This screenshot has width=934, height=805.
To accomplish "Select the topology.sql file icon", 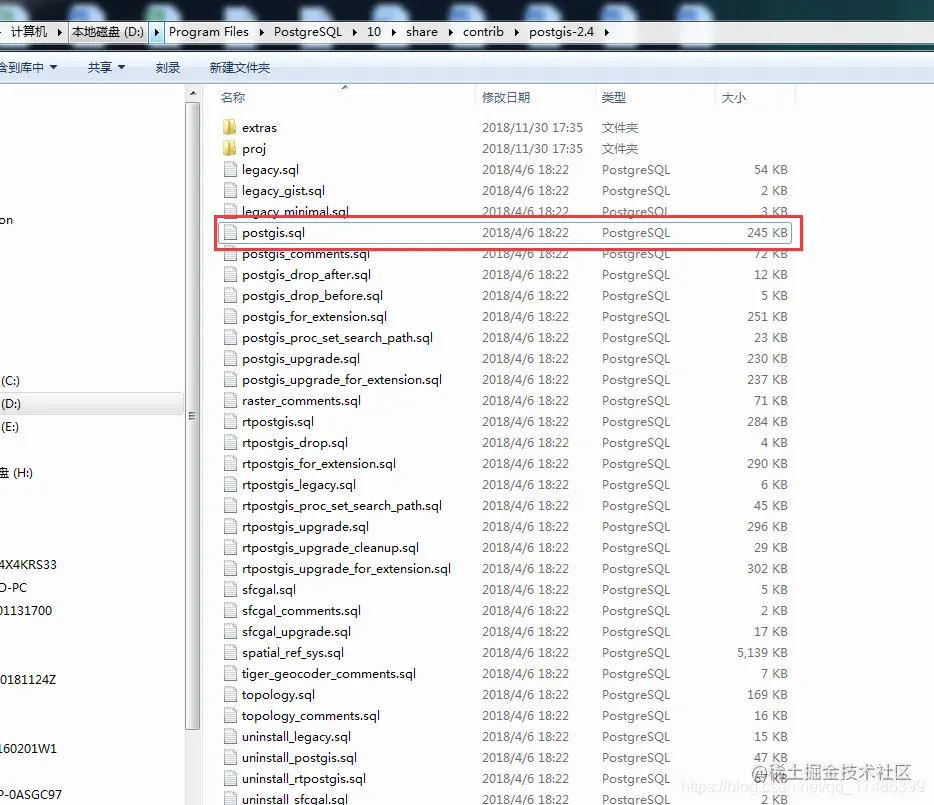I will coord(229,694).
